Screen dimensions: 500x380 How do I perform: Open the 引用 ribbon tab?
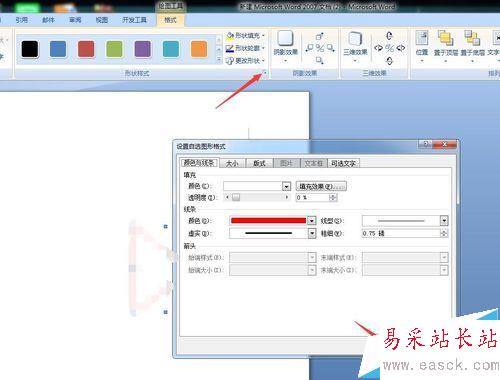pos(22,20)
